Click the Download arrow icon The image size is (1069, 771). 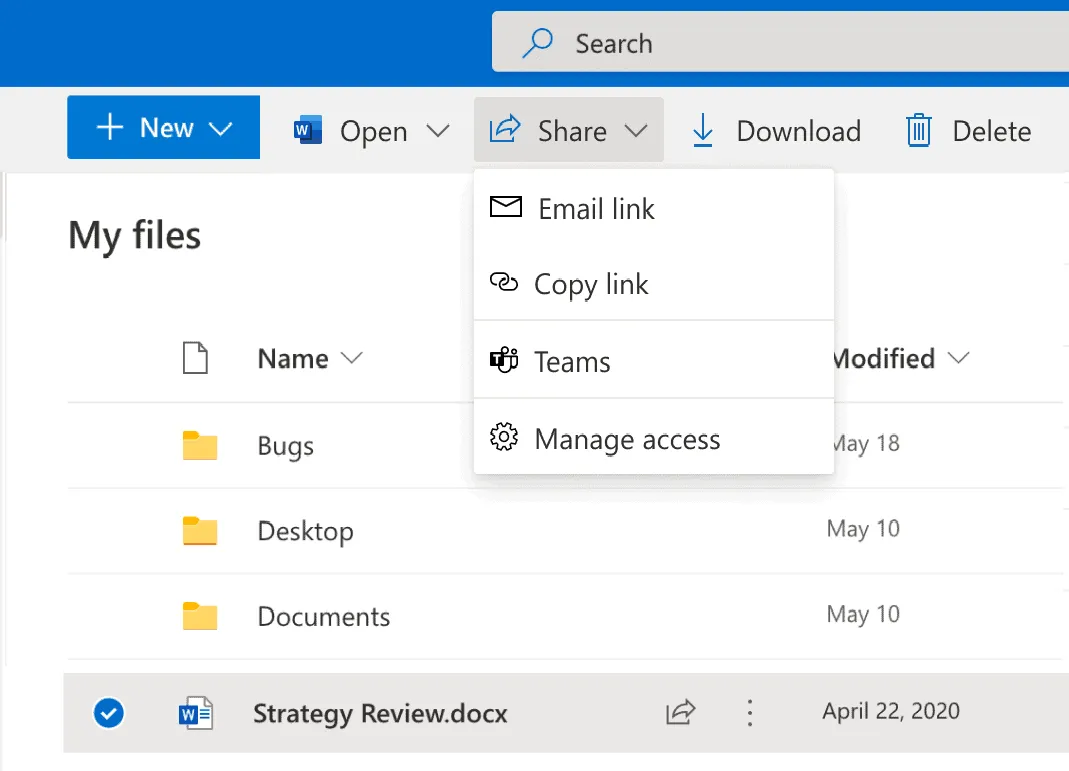click(702, 130)
